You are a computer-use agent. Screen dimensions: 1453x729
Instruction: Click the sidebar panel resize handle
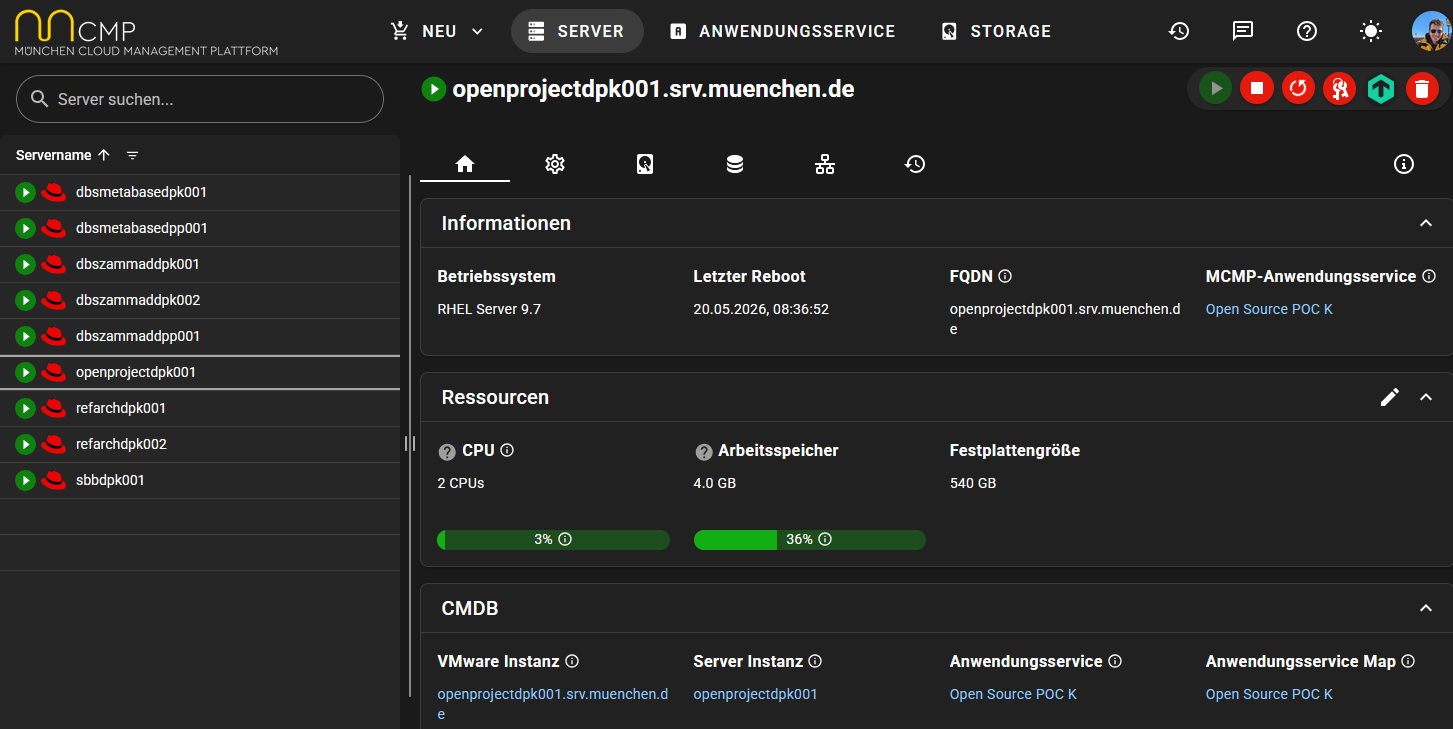409,443
